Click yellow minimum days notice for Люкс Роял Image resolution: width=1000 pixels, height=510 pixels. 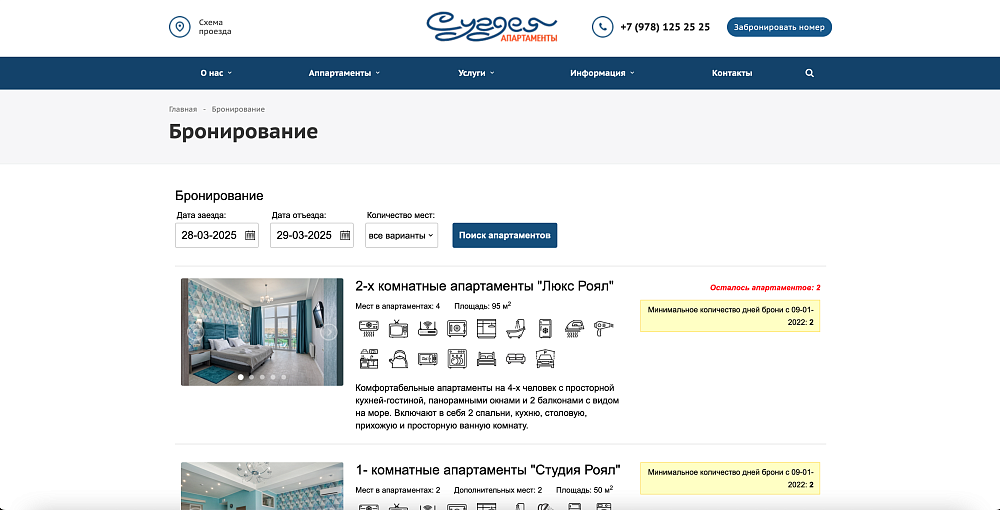pyautogui.click(x=730, y=316)
